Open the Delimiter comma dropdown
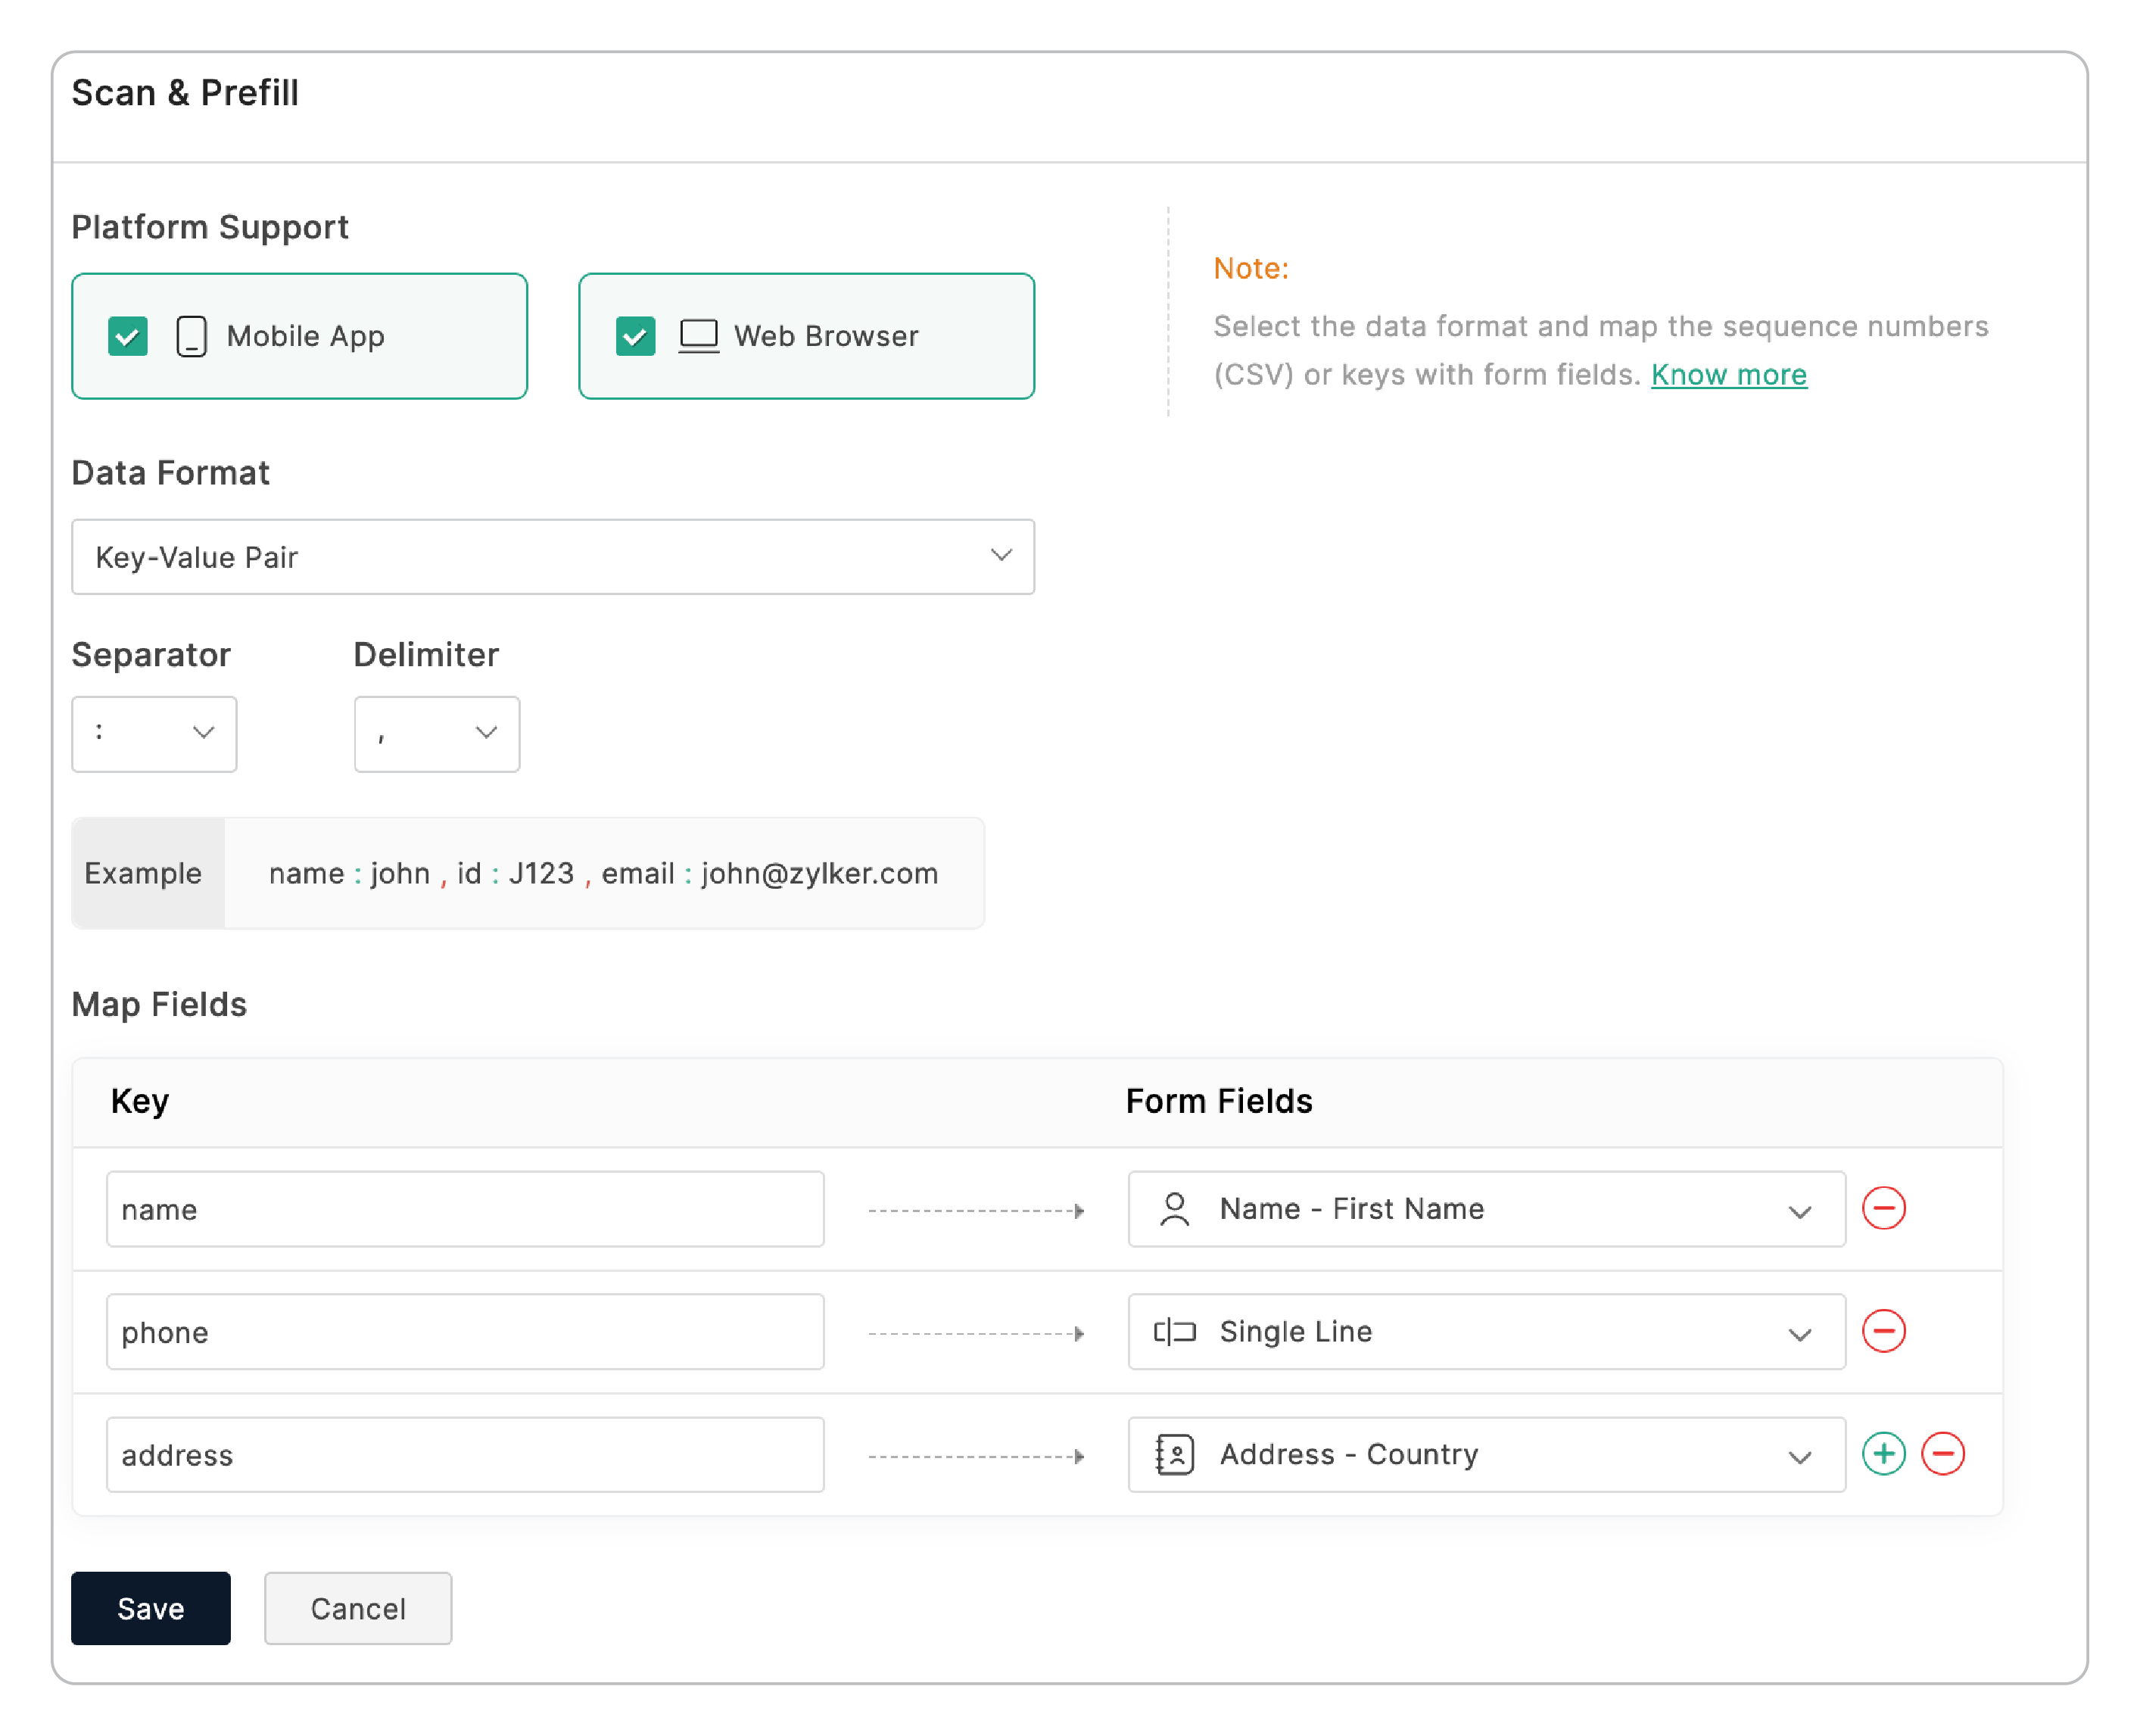The height and width of the screenshot is (1736, 2140). (436, 734)
